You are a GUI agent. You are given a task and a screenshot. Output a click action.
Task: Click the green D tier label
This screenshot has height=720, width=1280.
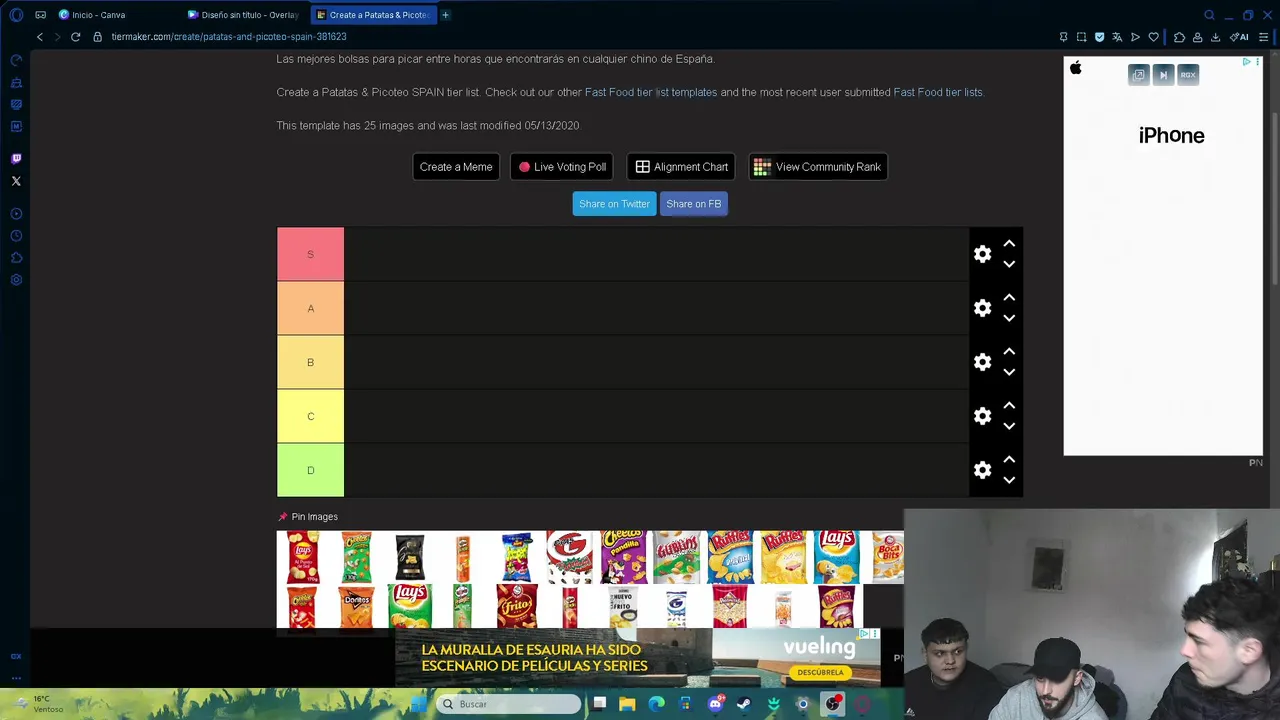(x=310, y=470)
